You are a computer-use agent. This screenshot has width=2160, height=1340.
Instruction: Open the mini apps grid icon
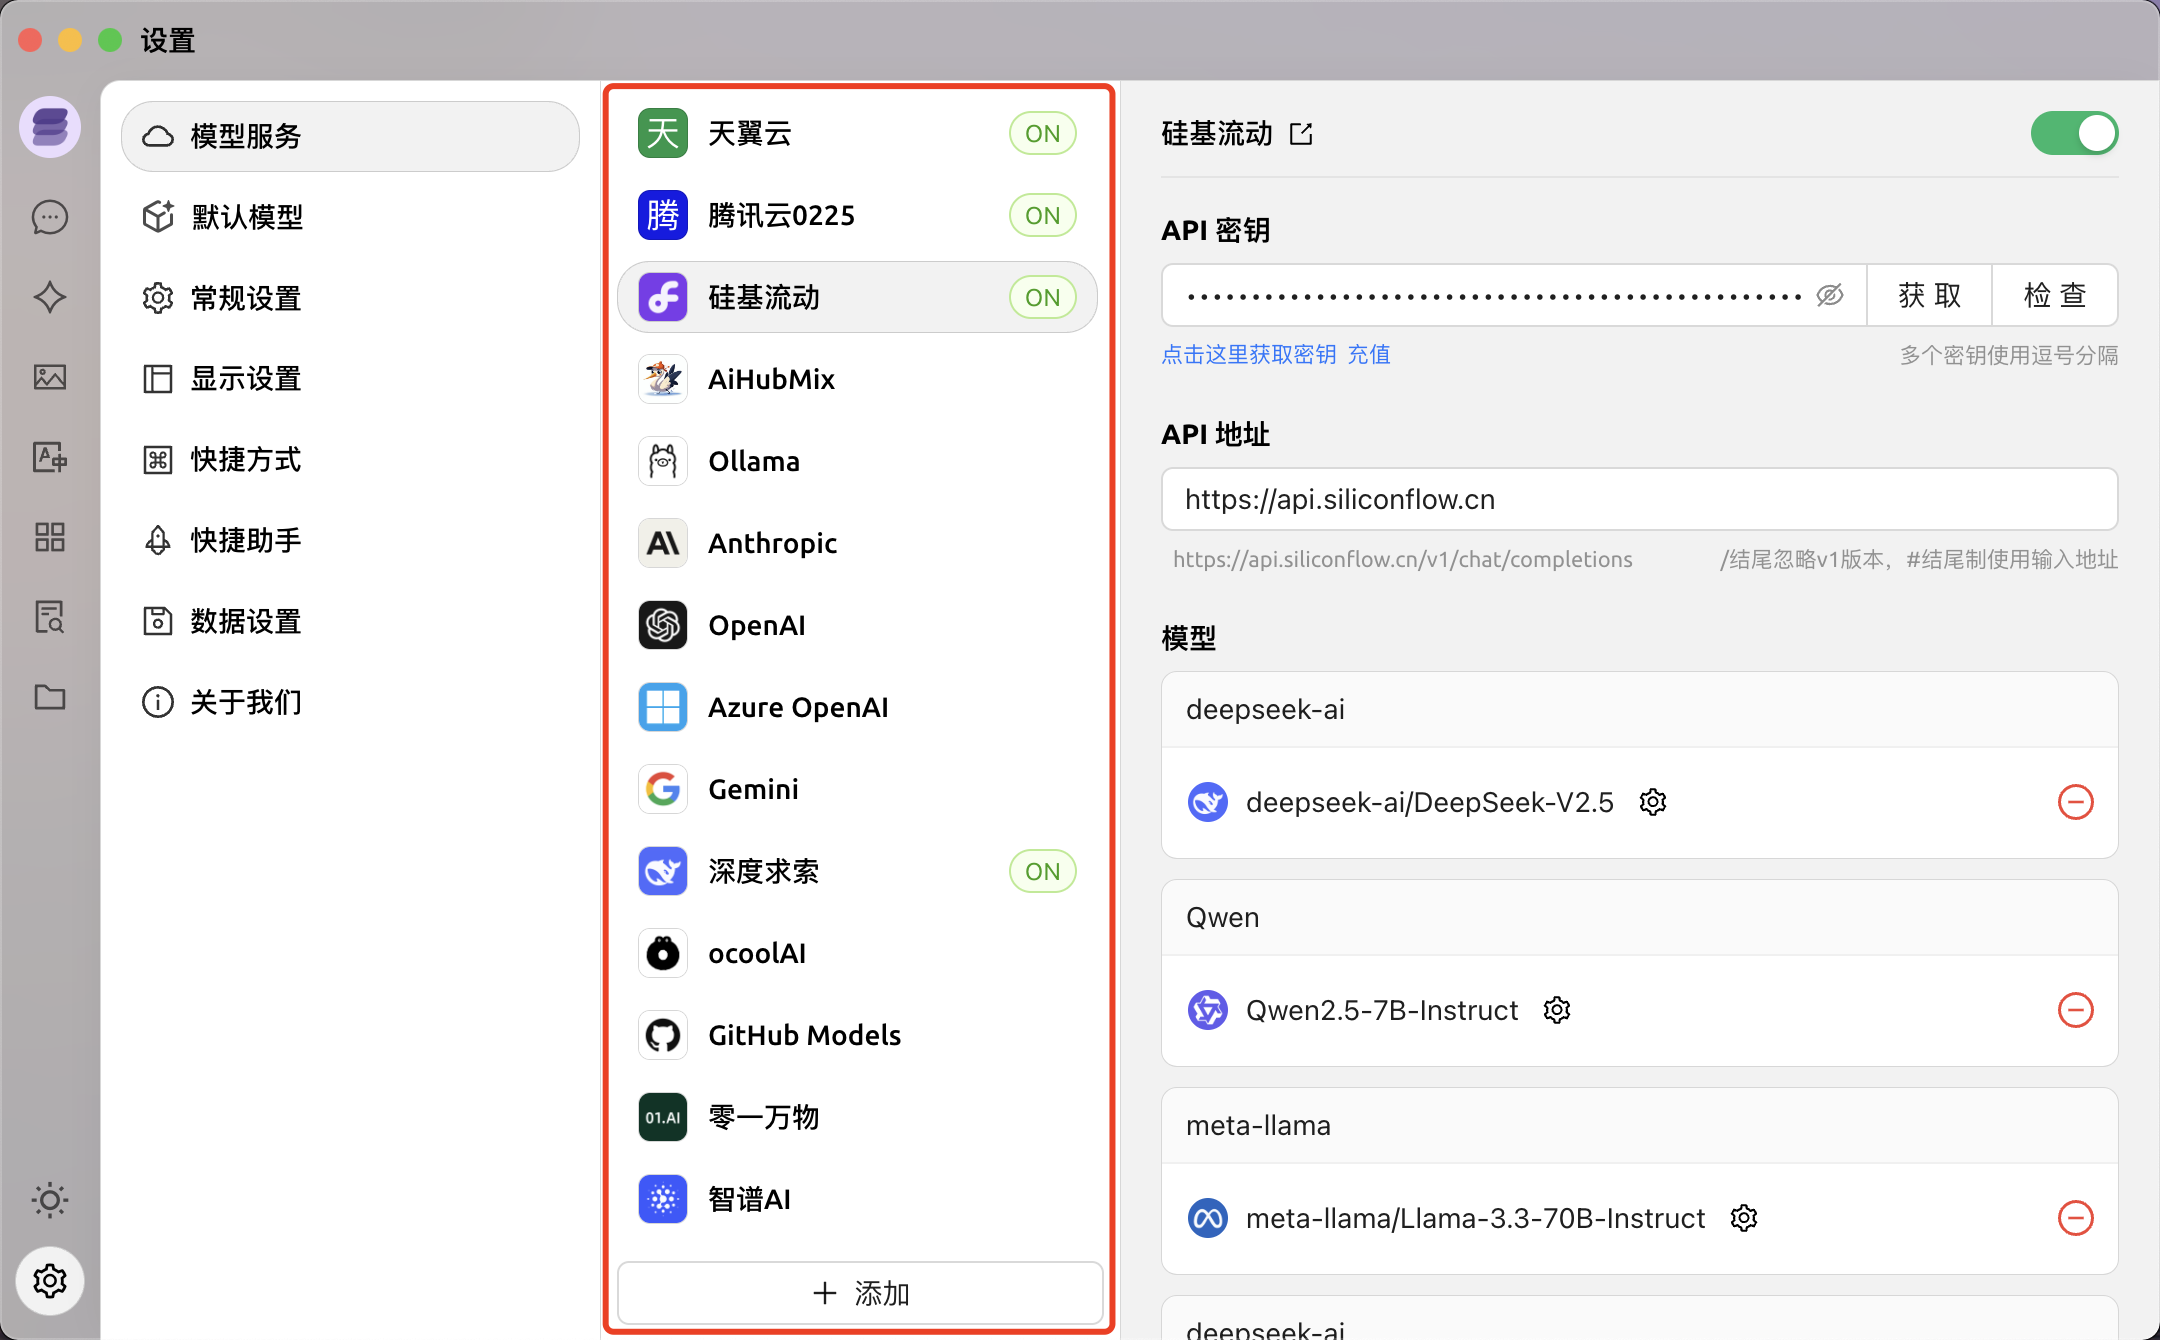tap(49, 537)
